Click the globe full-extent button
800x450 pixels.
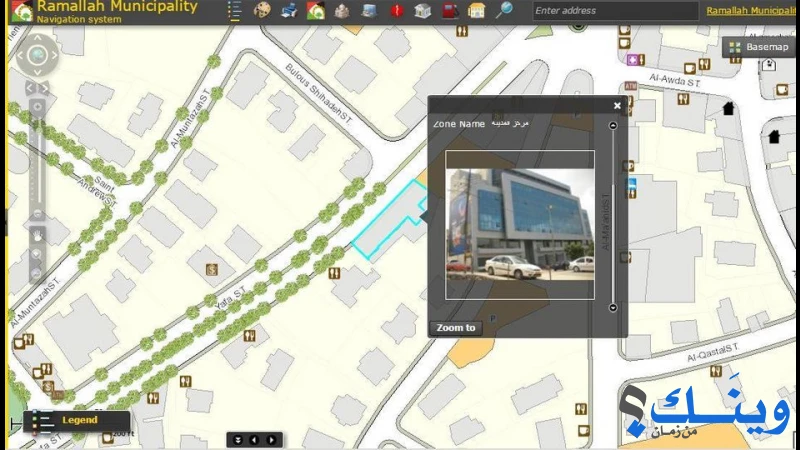[37, 55]
